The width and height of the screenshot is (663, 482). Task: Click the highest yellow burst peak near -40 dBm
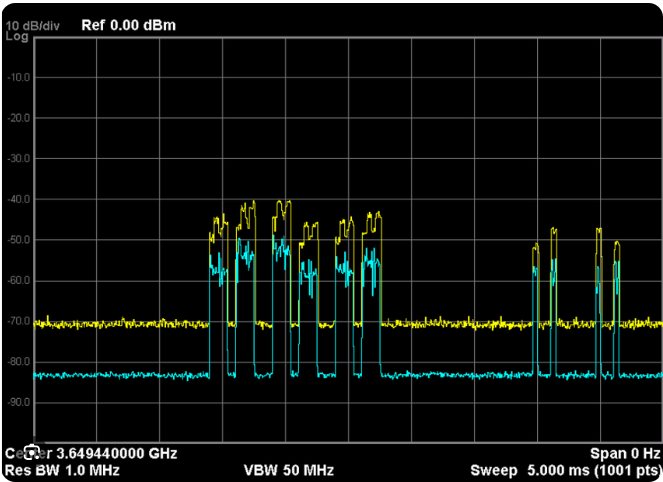pos(254,202)
